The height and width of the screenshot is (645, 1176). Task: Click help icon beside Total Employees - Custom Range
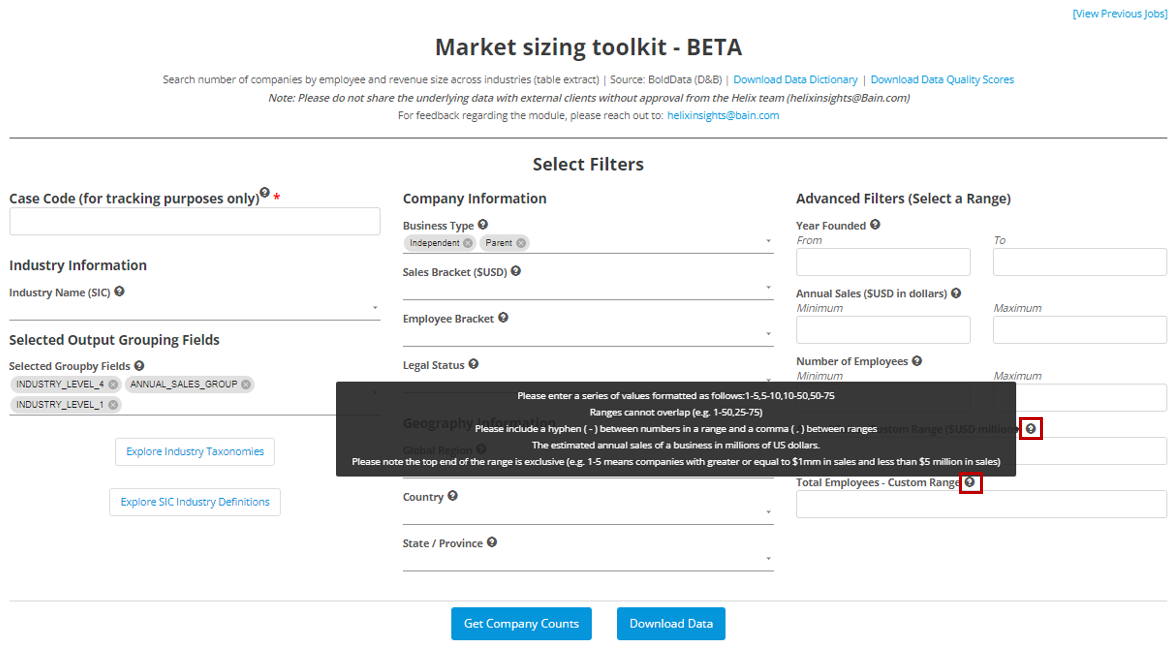click(969, 483)
